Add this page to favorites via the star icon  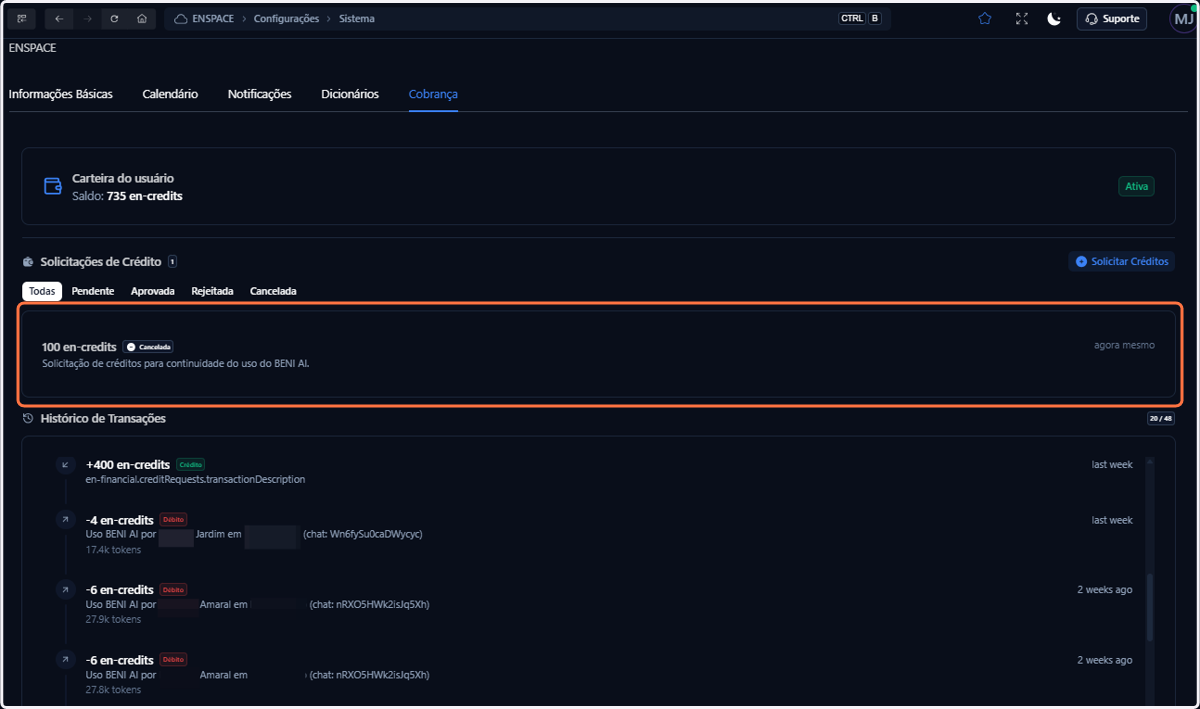click(x=985, y=18)
